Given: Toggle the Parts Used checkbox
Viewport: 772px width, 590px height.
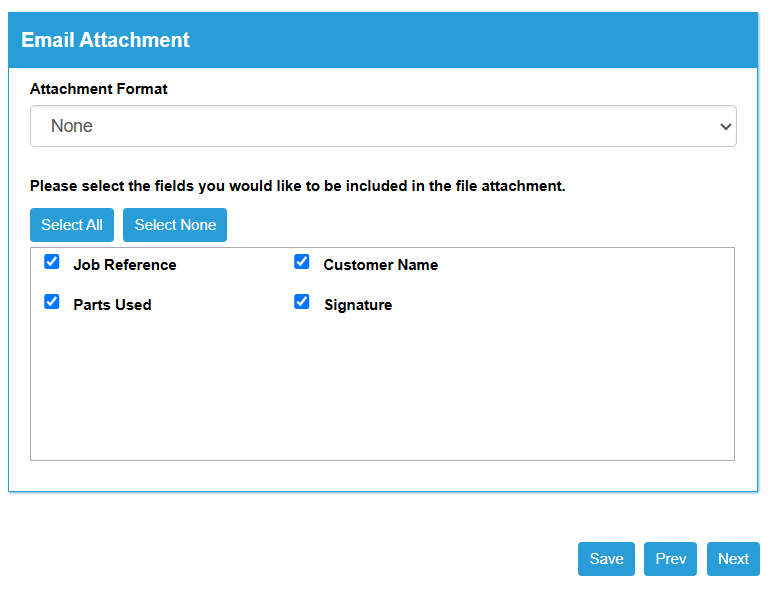Looking at the screenshot, I should click(x=52, y=301).
